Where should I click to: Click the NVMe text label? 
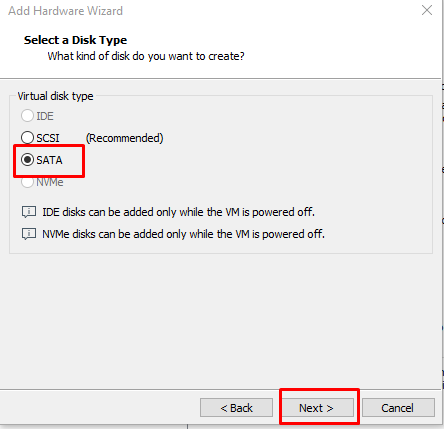(50, 182)
